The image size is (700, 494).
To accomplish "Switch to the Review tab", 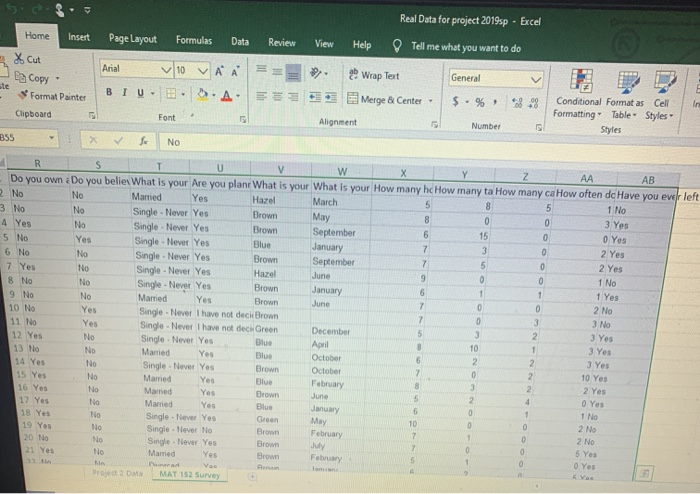I will pos(282,42).
